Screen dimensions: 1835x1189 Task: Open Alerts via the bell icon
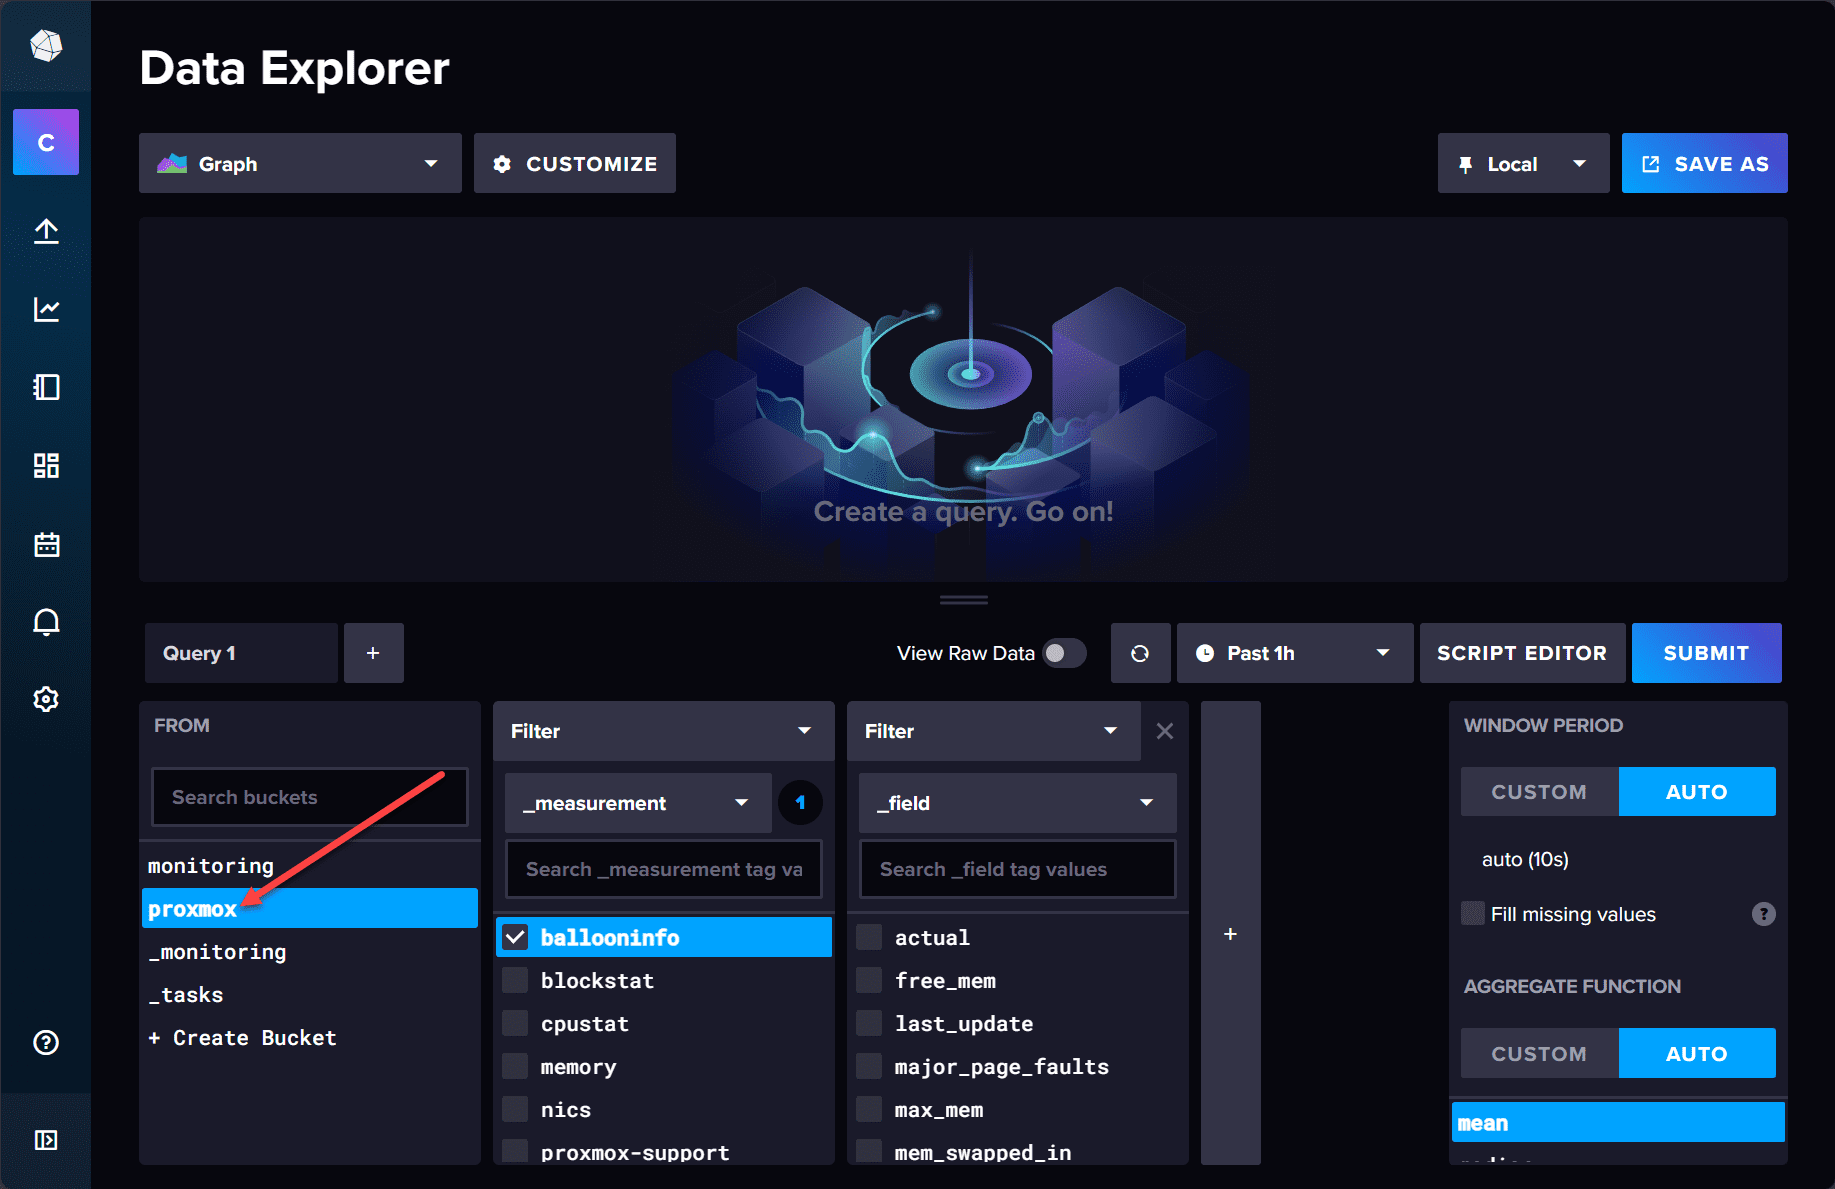pos(45,621)
